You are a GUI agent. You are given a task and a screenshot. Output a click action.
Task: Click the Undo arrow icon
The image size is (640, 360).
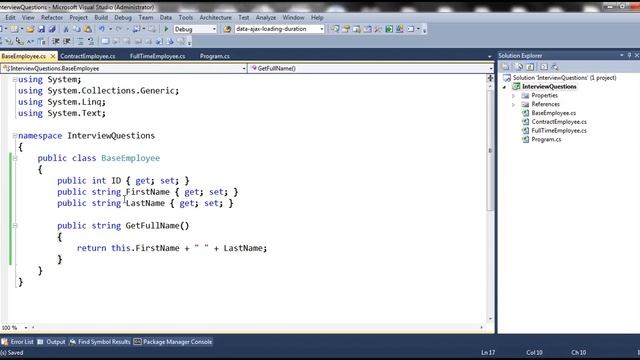point(102,29)
